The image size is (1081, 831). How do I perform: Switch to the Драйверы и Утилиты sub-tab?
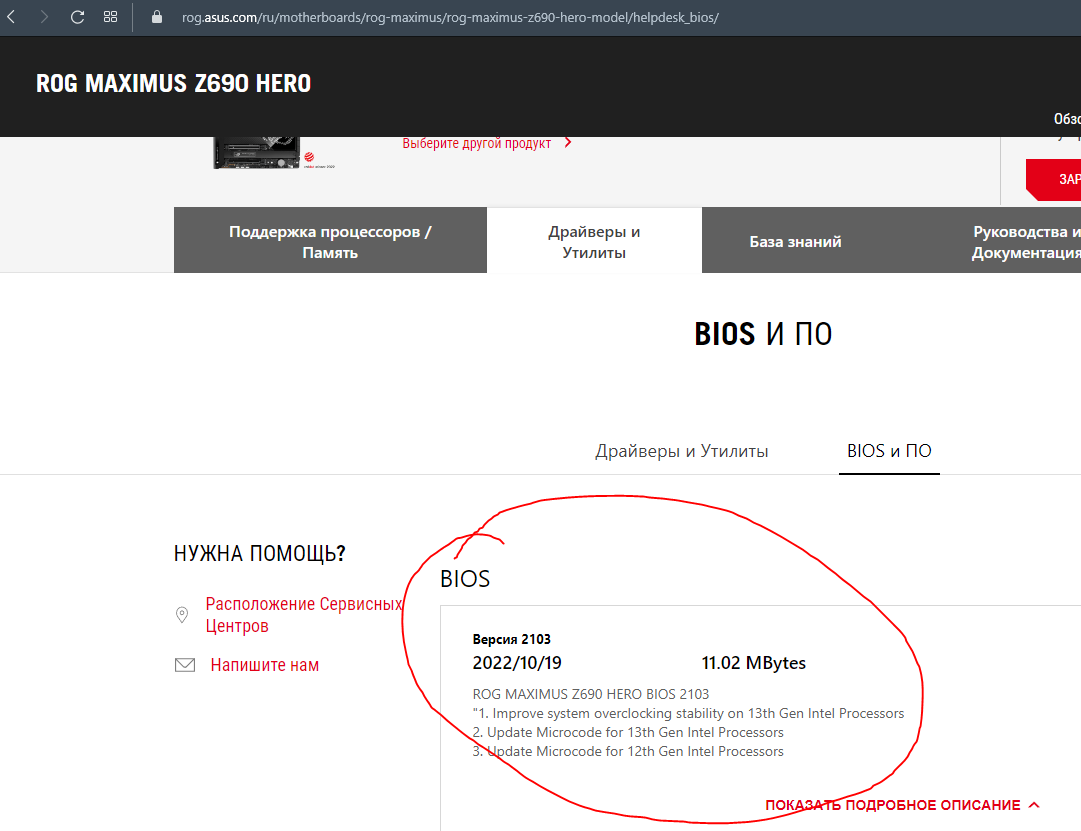pyautogui.click(x=681, y=451)
